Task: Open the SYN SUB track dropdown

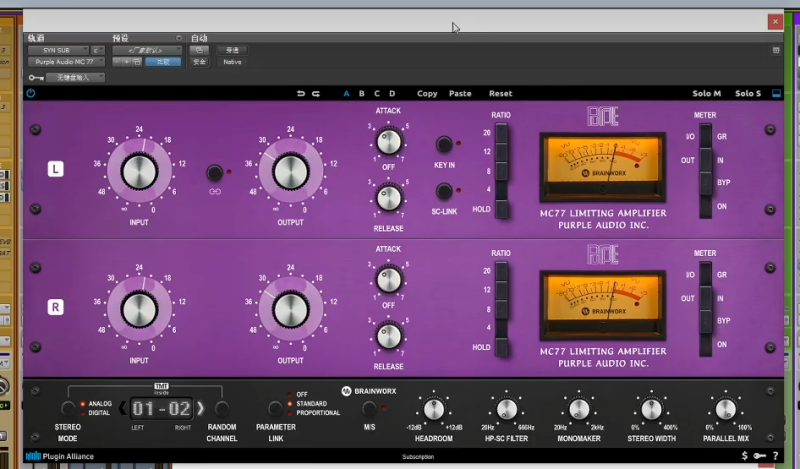Action: pyautogui.click(x=58, y=50)
